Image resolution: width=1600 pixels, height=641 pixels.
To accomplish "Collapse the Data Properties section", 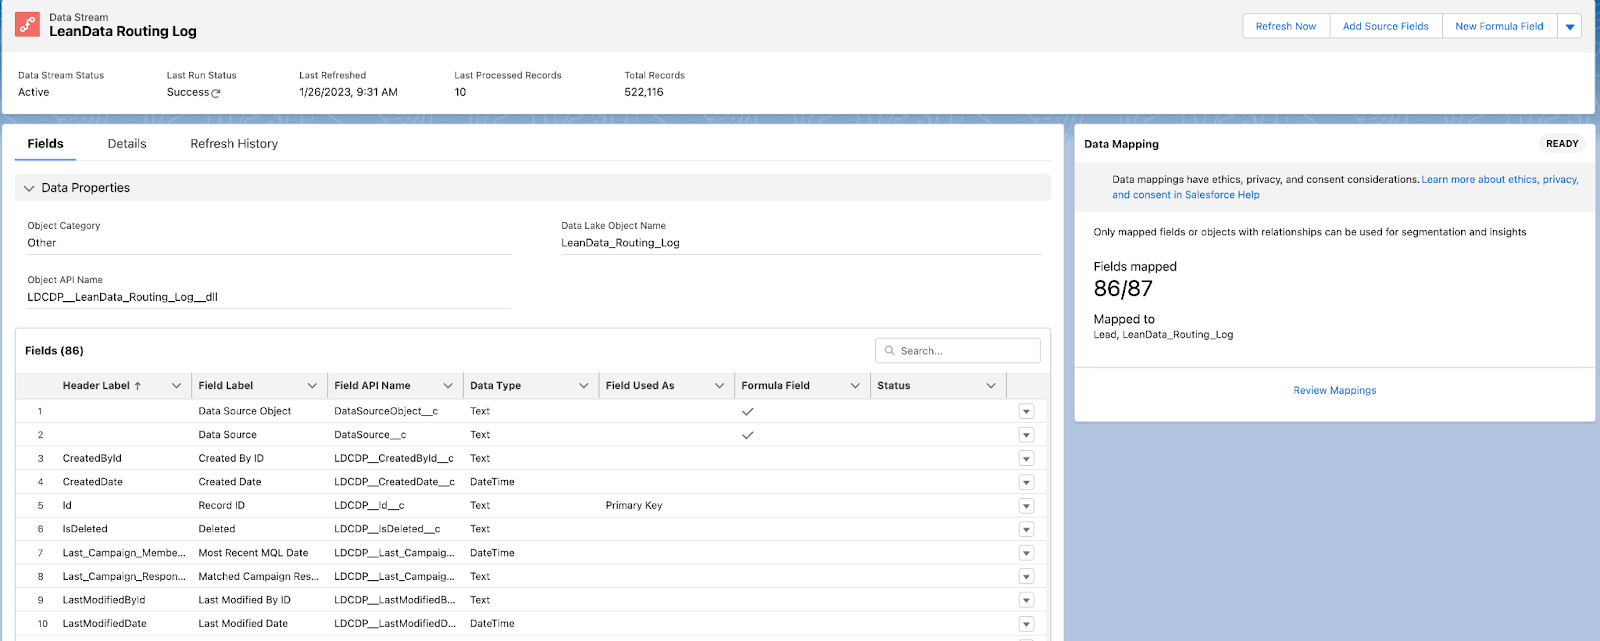I will coord(29,188).
